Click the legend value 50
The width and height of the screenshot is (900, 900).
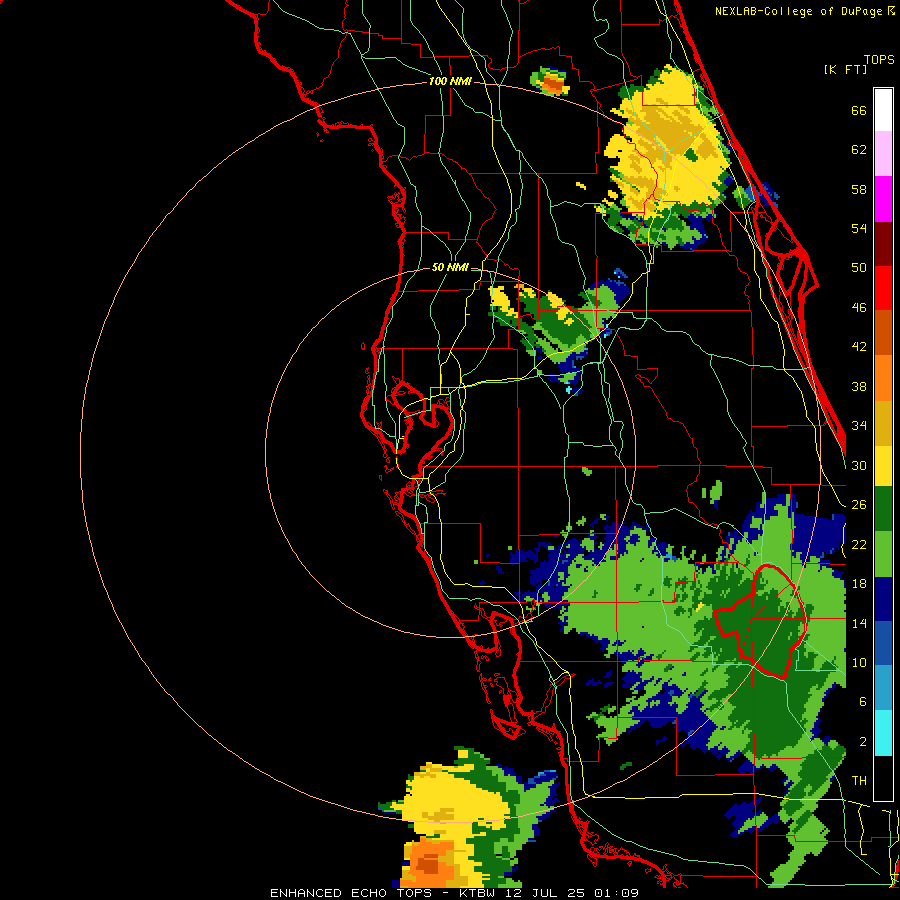[x=859, y=268]
